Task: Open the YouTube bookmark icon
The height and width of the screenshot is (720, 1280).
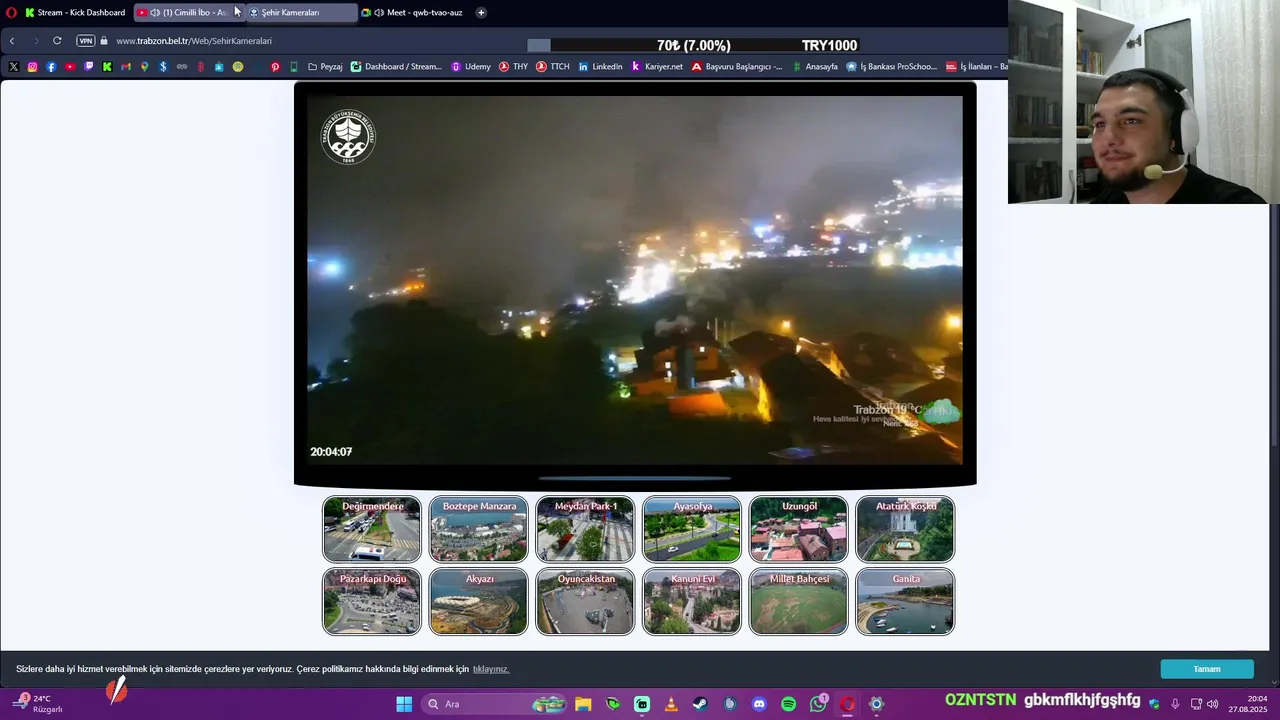Action: 70,67
